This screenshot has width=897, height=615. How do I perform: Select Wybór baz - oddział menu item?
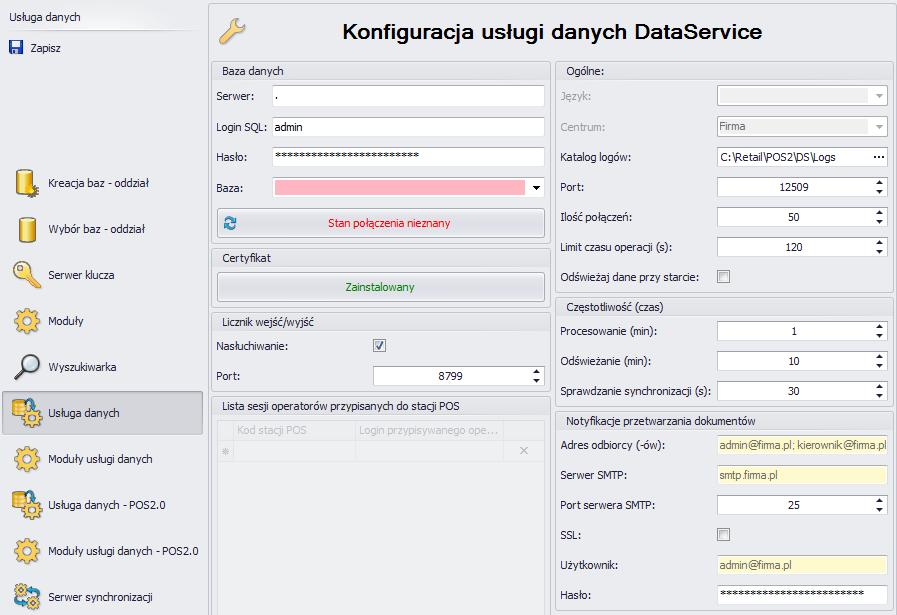coord(97,229)
